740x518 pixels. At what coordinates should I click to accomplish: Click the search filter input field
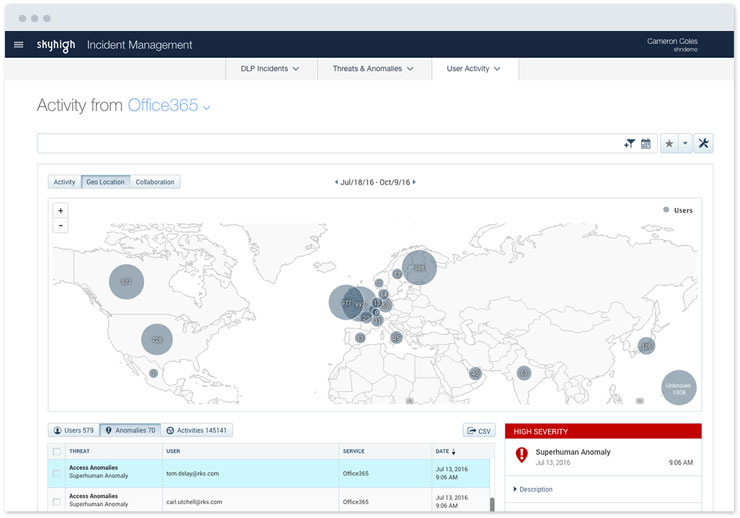click(x=329, y=143)
